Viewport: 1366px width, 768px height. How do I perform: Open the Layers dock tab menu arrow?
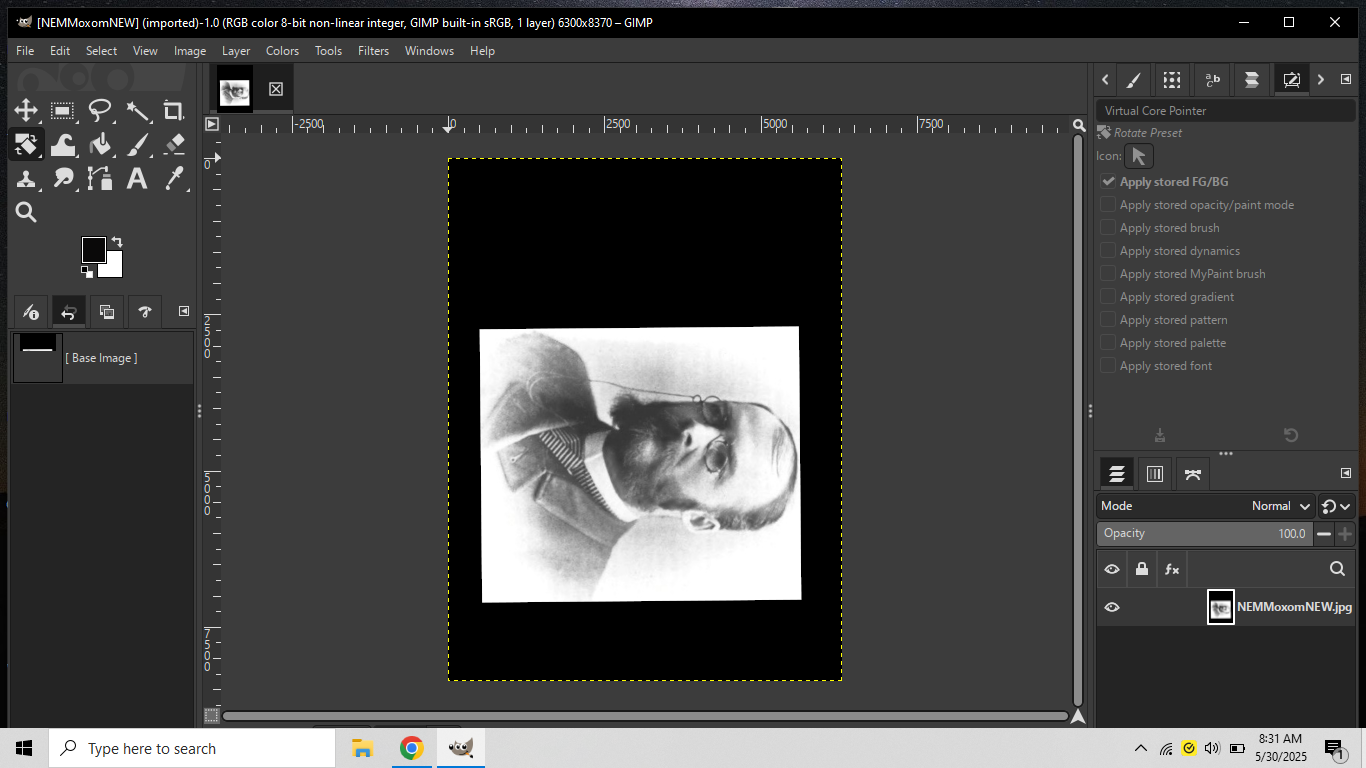click(1345, 474)
